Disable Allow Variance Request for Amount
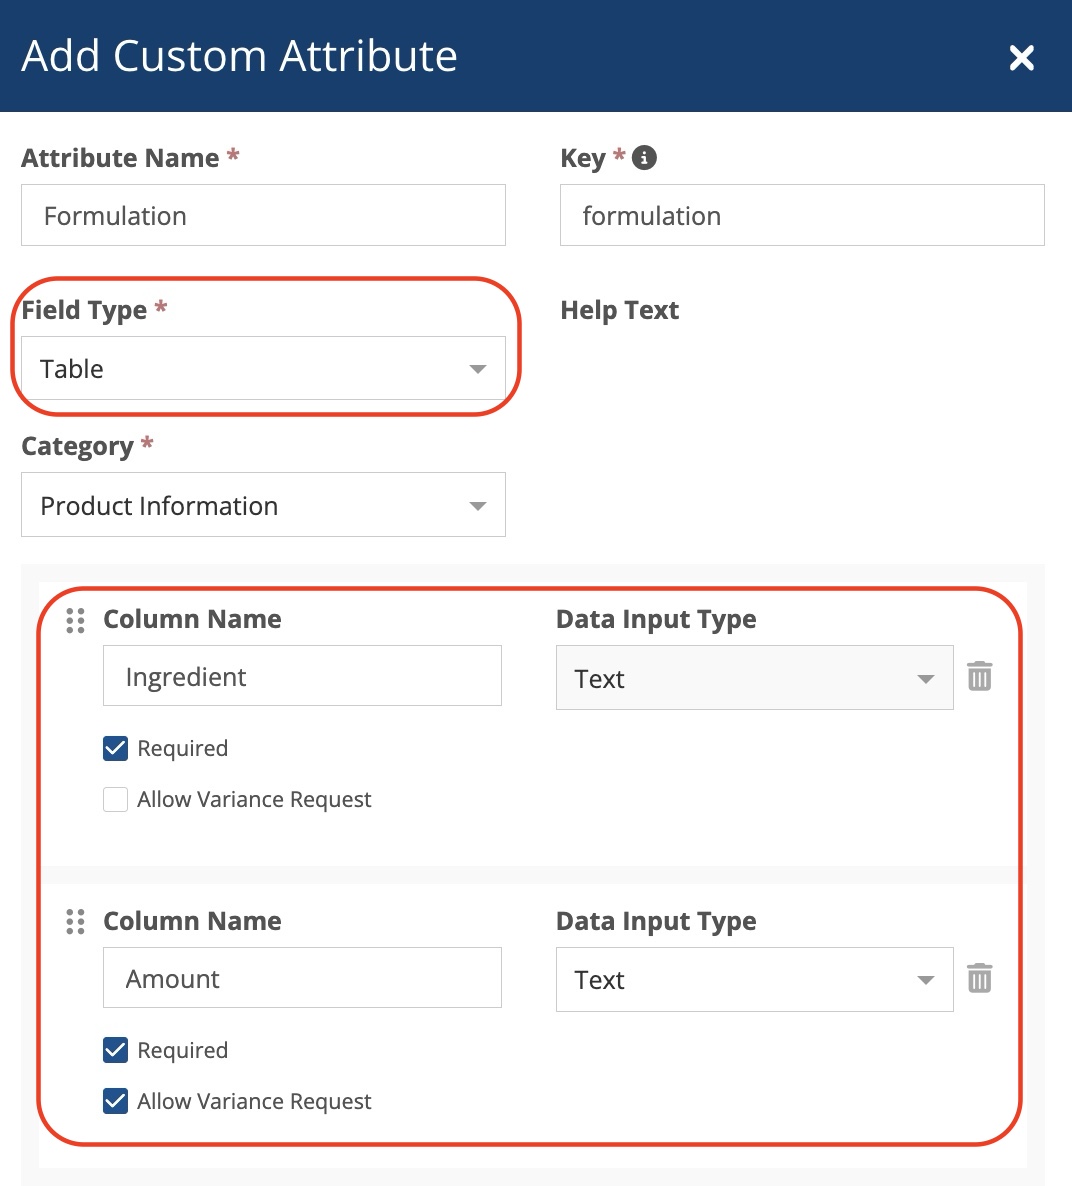 (116, 1101)
